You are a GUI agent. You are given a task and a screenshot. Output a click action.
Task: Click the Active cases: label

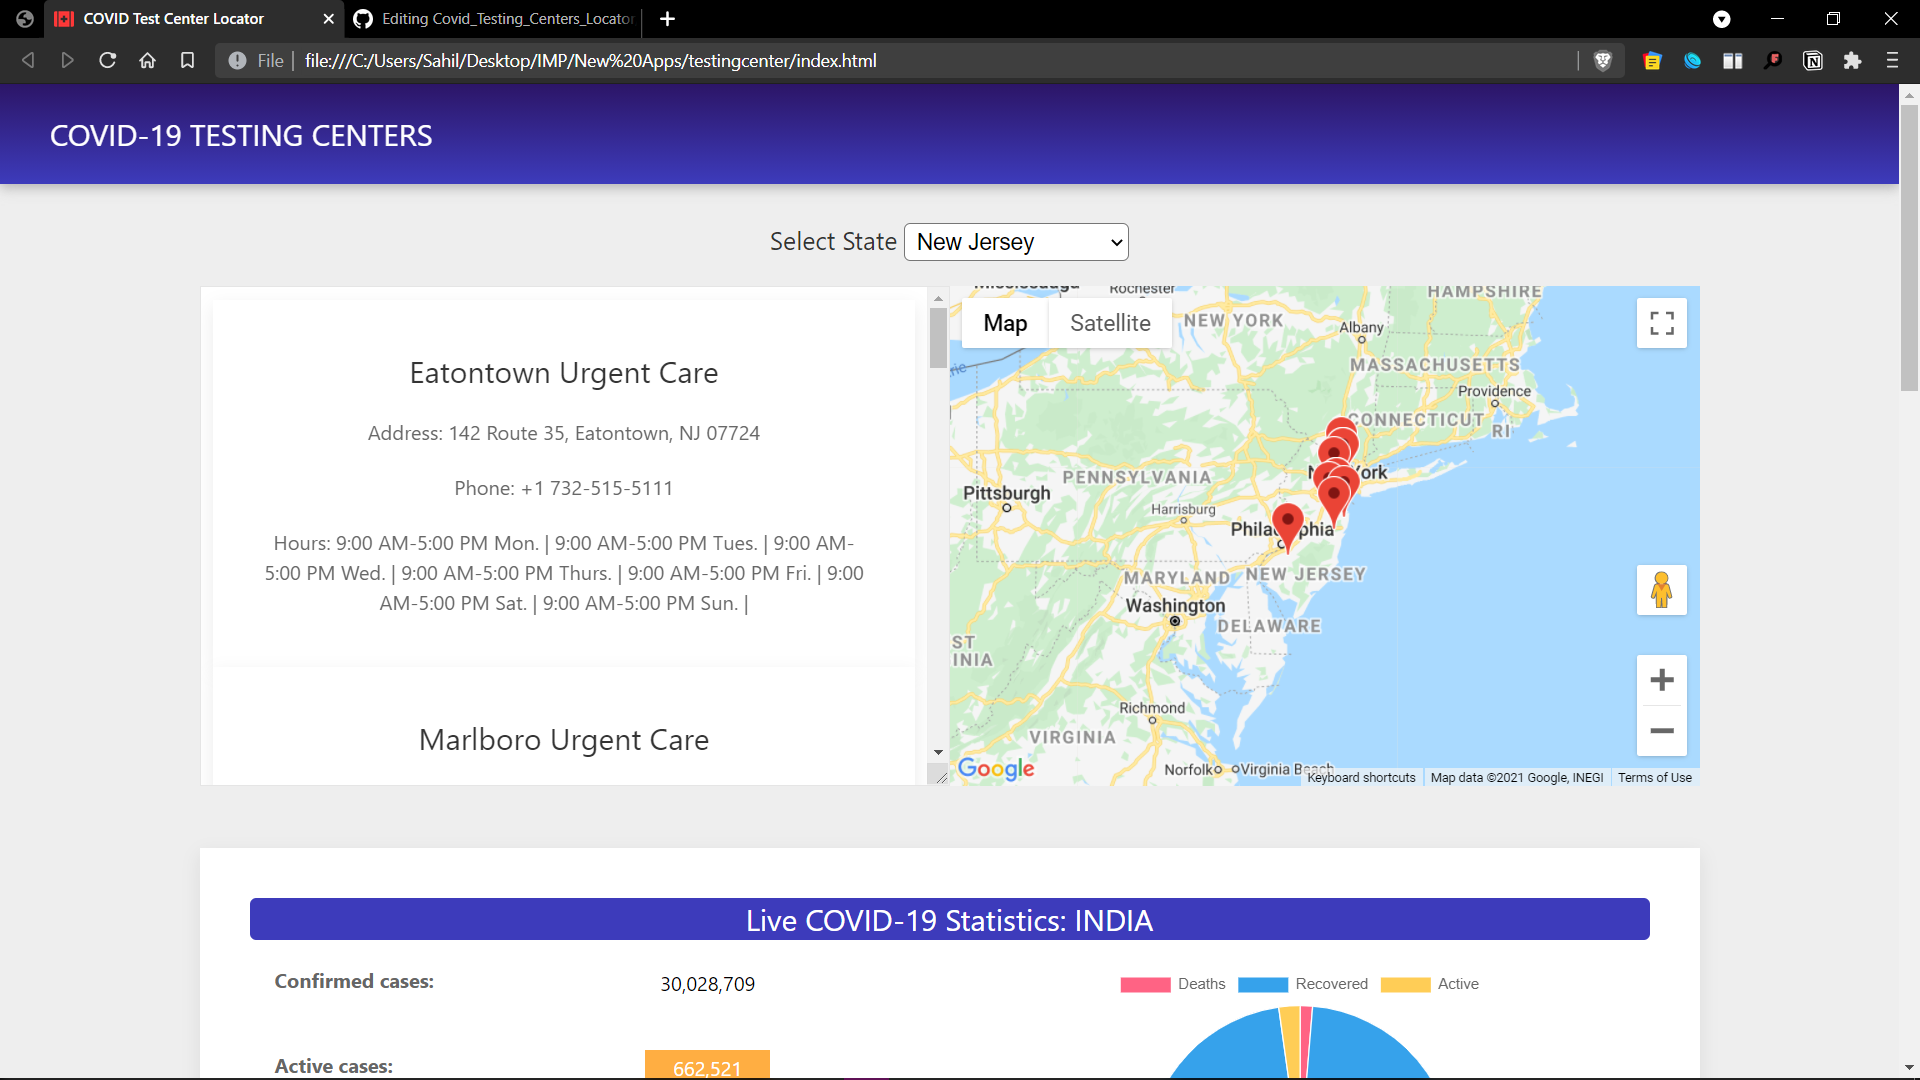click(333, 1067)
